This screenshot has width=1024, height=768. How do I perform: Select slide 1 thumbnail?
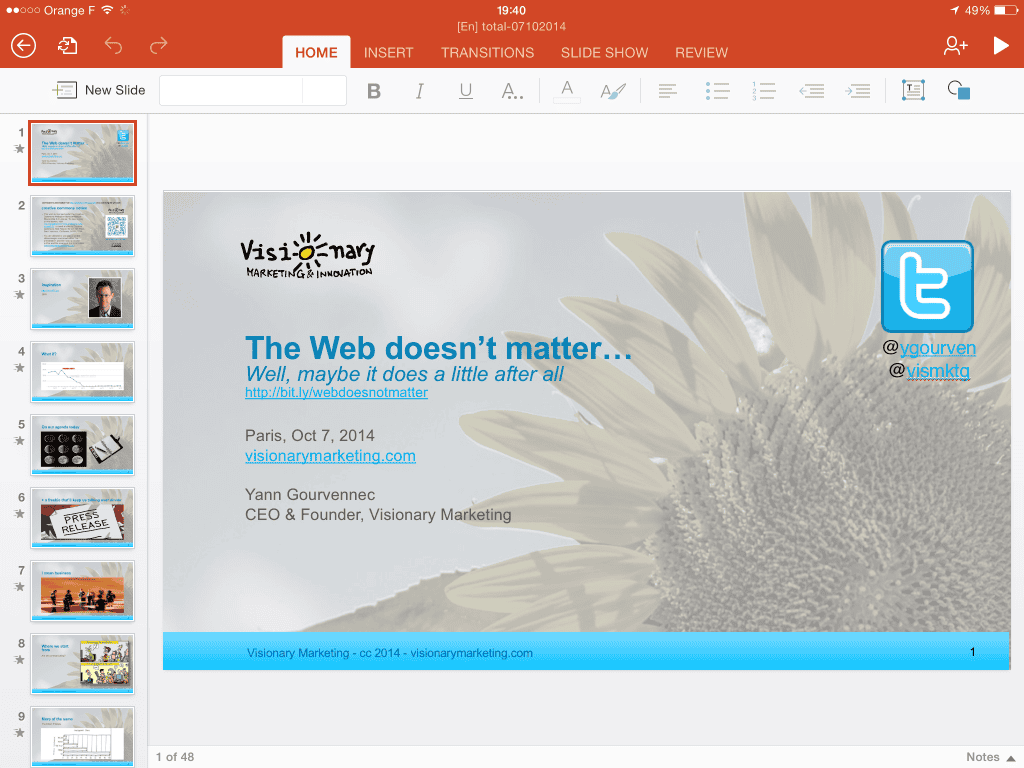(x=82, y=153)
